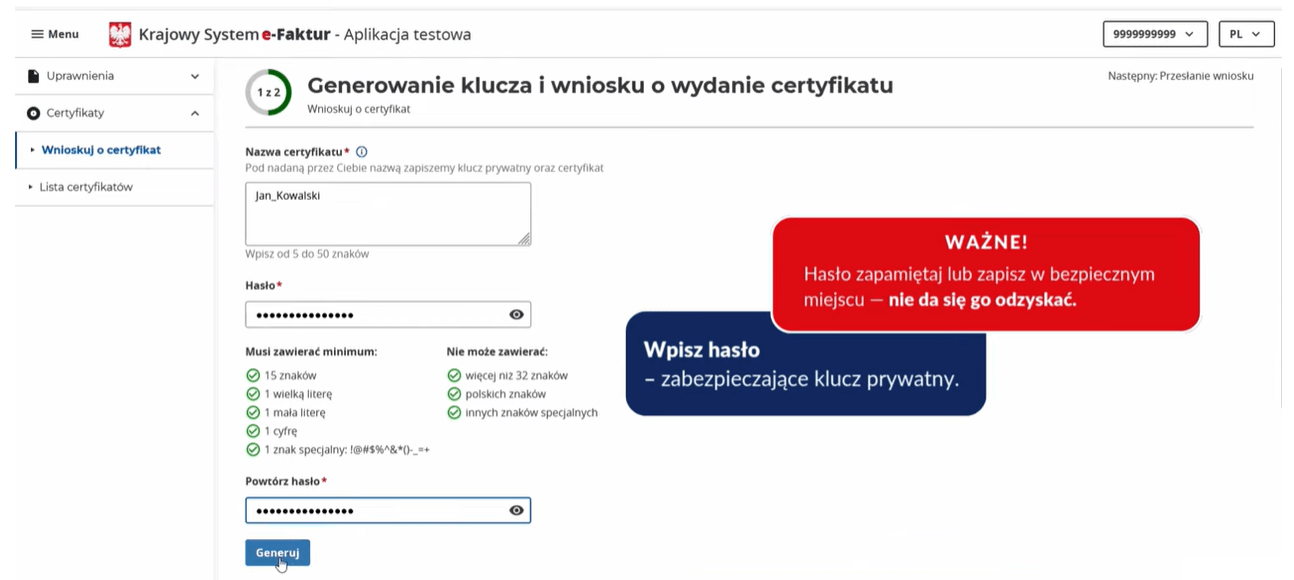Show the Powtórz hasło field contents
Viewport: 1294px width, 580px height.
[x=516, y=510]
